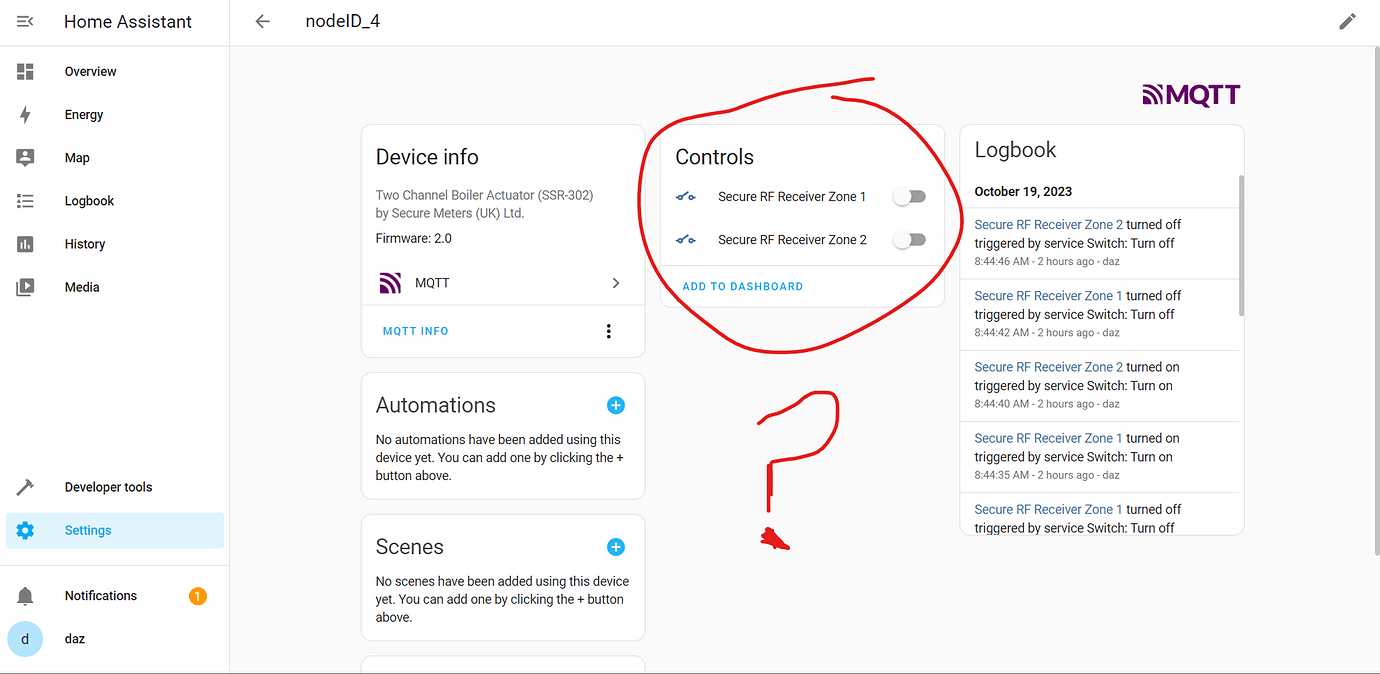Click the MQTT logo in the top corner
Screen dimensions: 1380x674
(x=1190, y=93)
